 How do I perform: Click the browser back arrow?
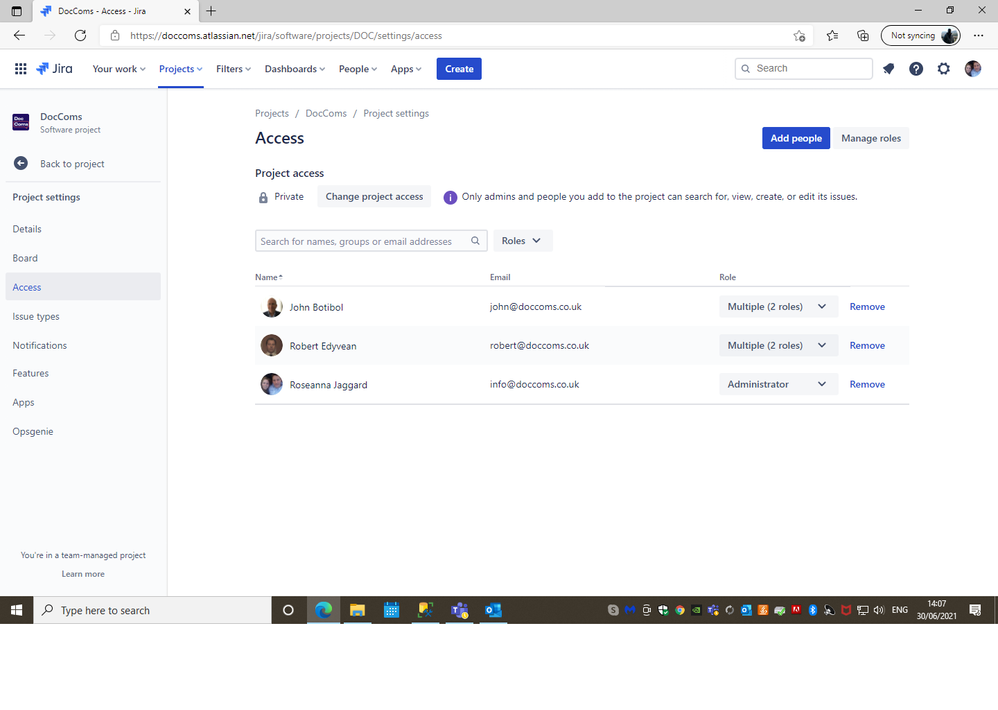20,36
